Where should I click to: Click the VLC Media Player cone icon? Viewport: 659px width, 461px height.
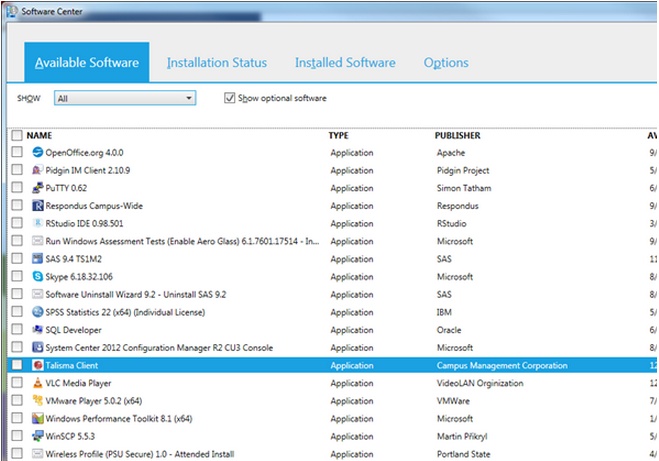point(38,383)
